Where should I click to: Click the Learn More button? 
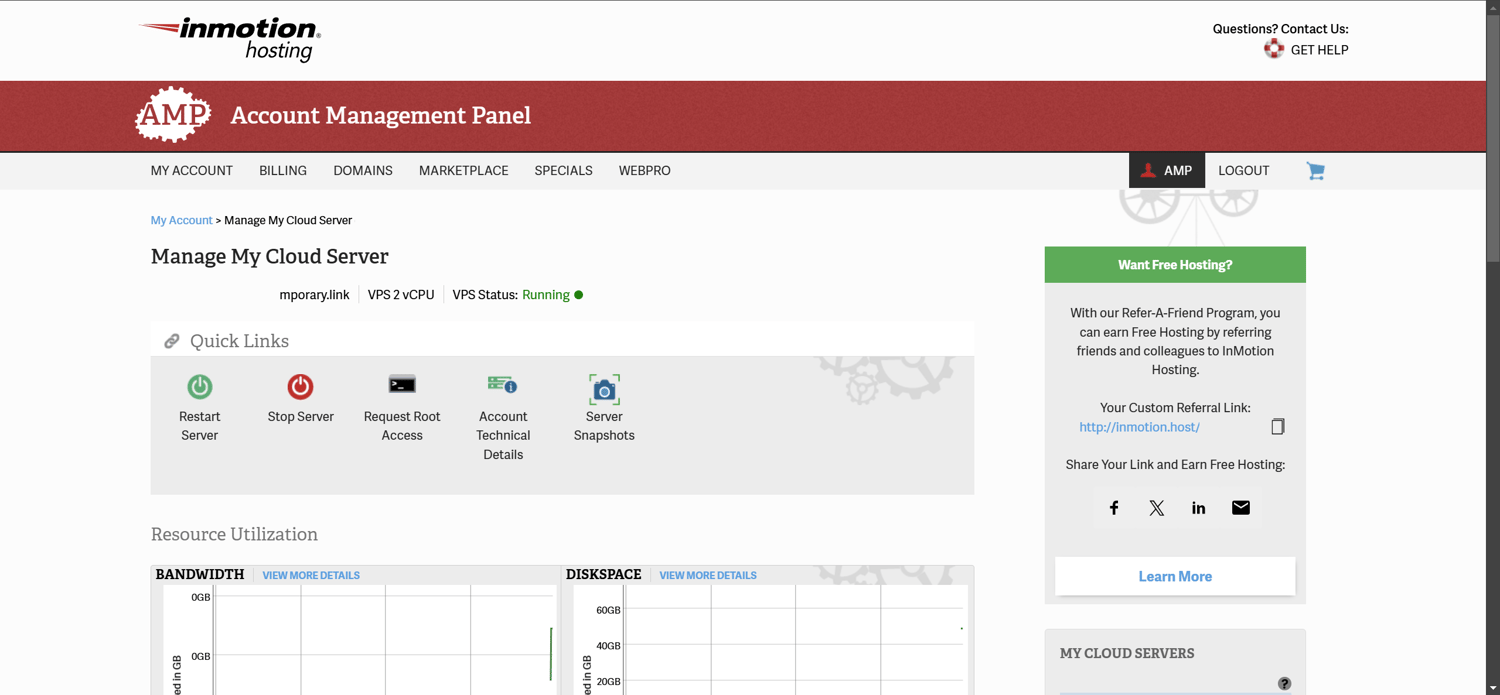click(x=1175, y=576)
